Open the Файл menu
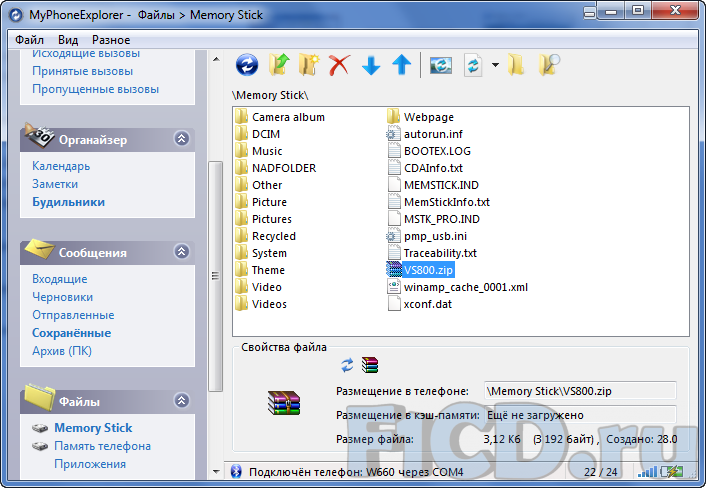The width and height of the screenshot is (706, 488). 29,40
